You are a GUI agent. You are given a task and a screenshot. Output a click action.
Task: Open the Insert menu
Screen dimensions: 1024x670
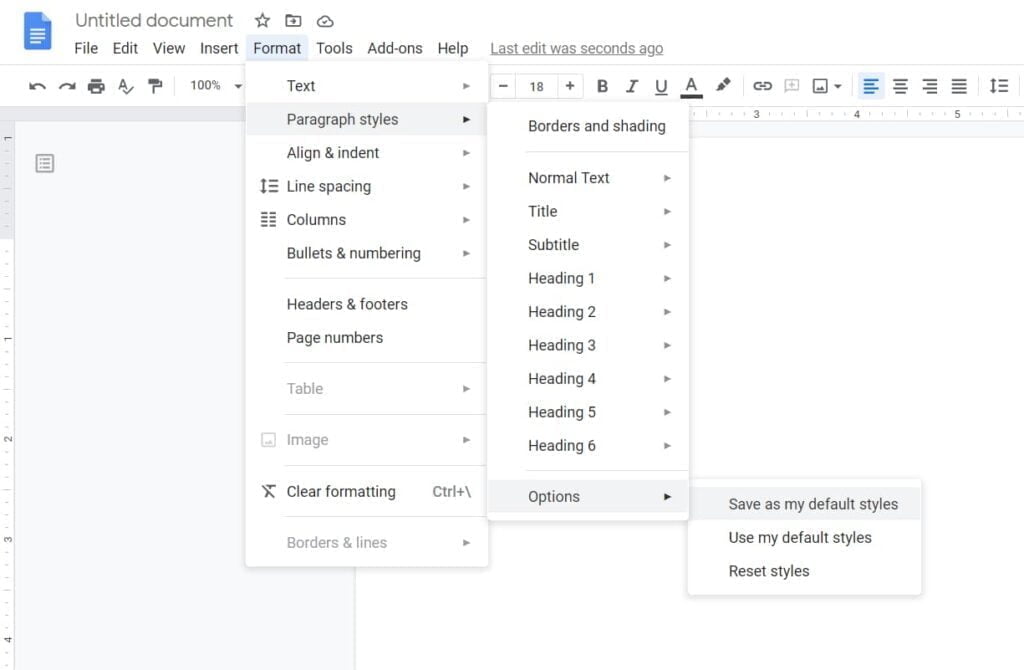click(219, 48)
